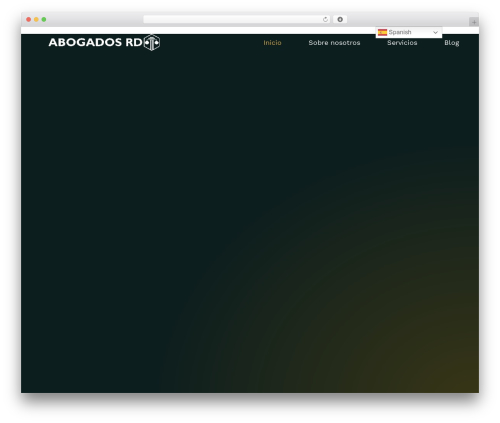Image resolution: width=500 pixels, height=423 pixels.
Task: Open the Inicio menu item
Action: 272,43
